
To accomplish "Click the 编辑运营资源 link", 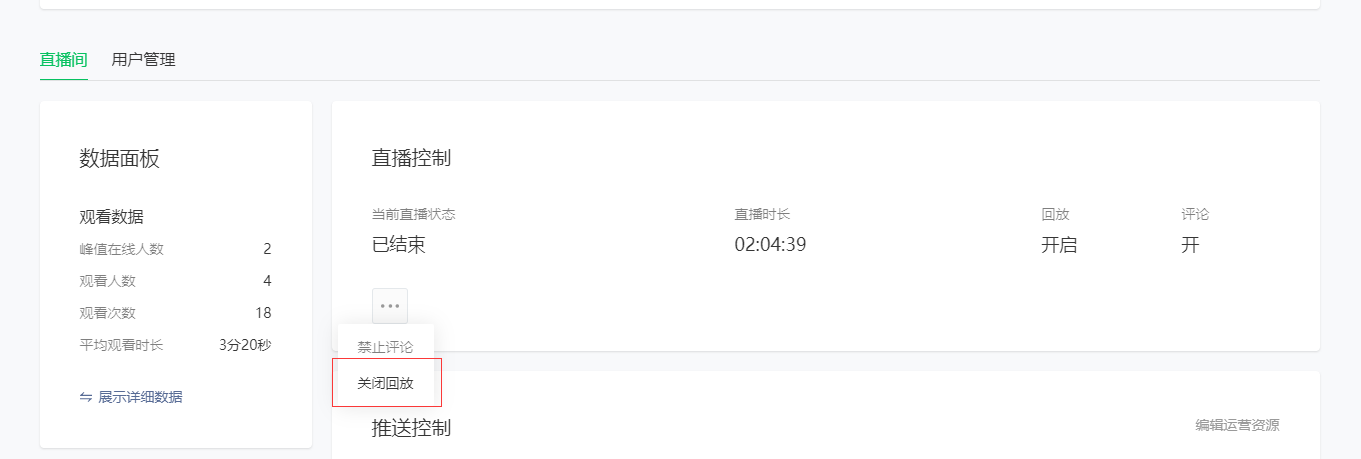I will 1237,425.
